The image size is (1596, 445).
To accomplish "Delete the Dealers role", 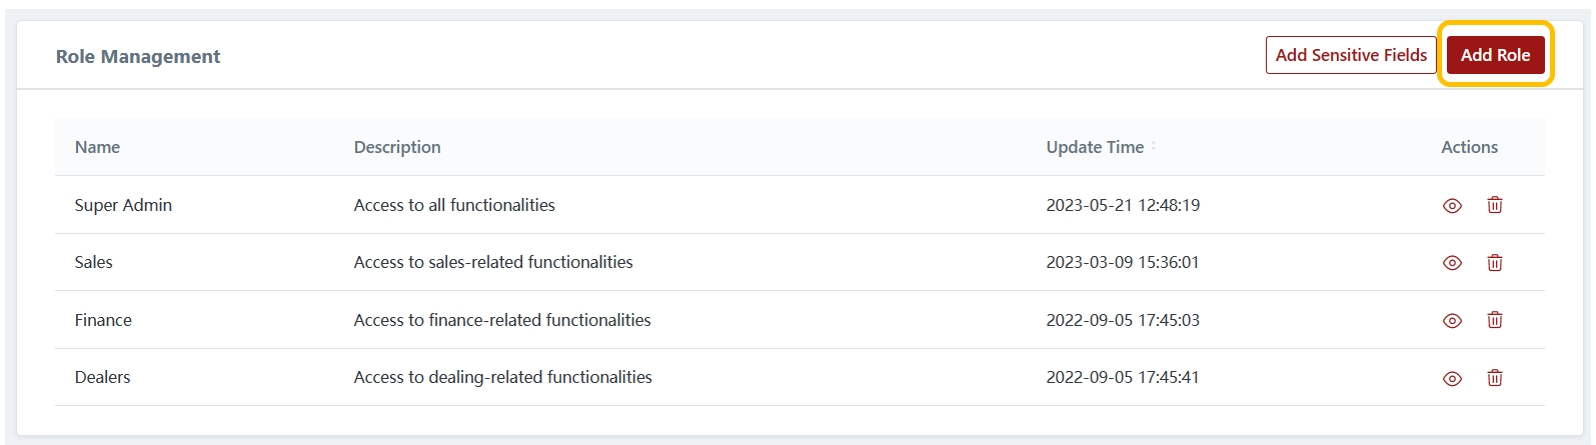I will click(x=1494, y=378).
